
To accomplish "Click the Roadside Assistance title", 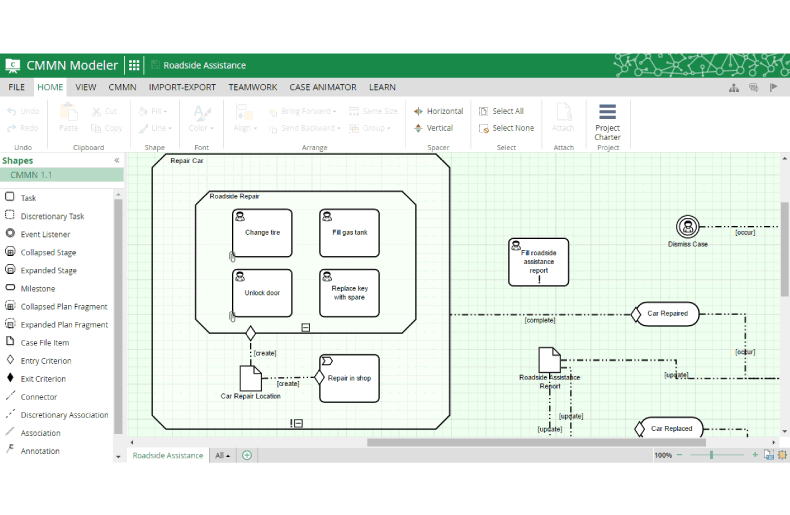I will [205, 65].
